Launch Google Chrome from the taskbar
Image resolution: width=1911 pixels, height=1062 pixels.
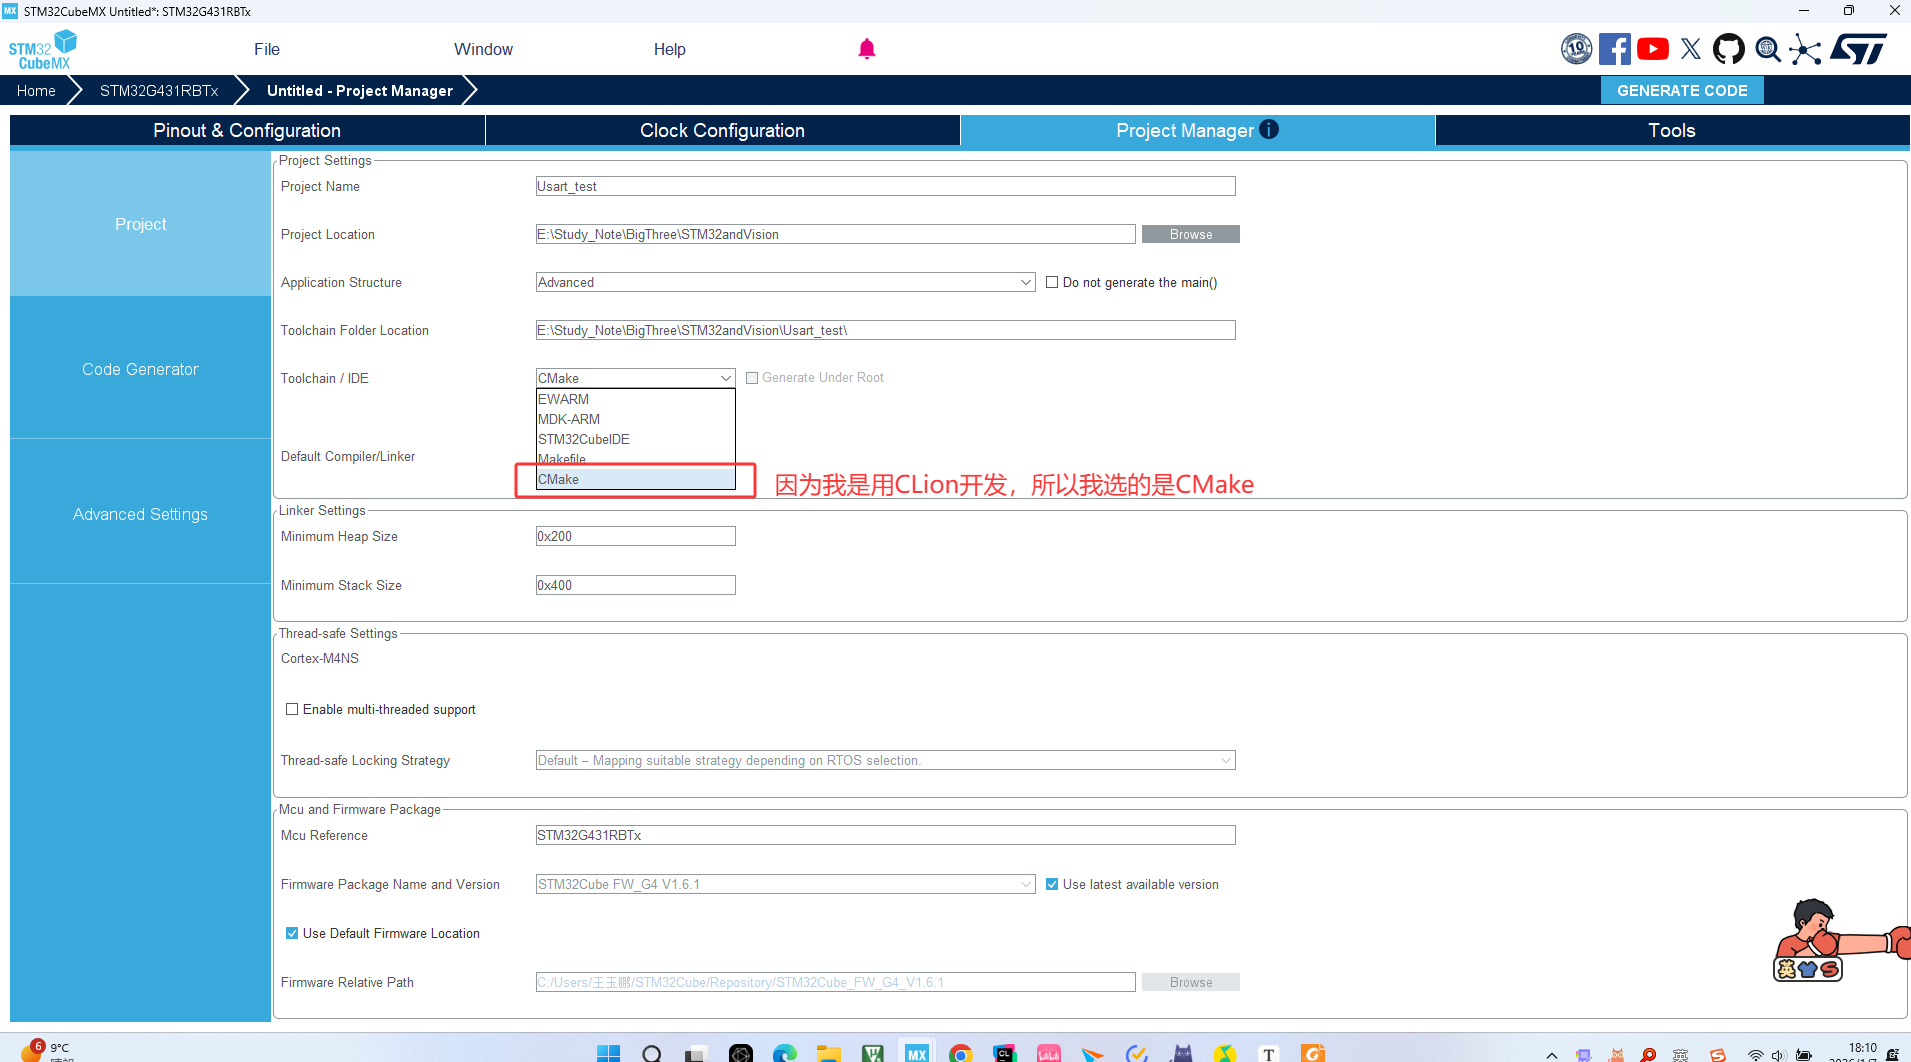click(x=961, y=1053)
